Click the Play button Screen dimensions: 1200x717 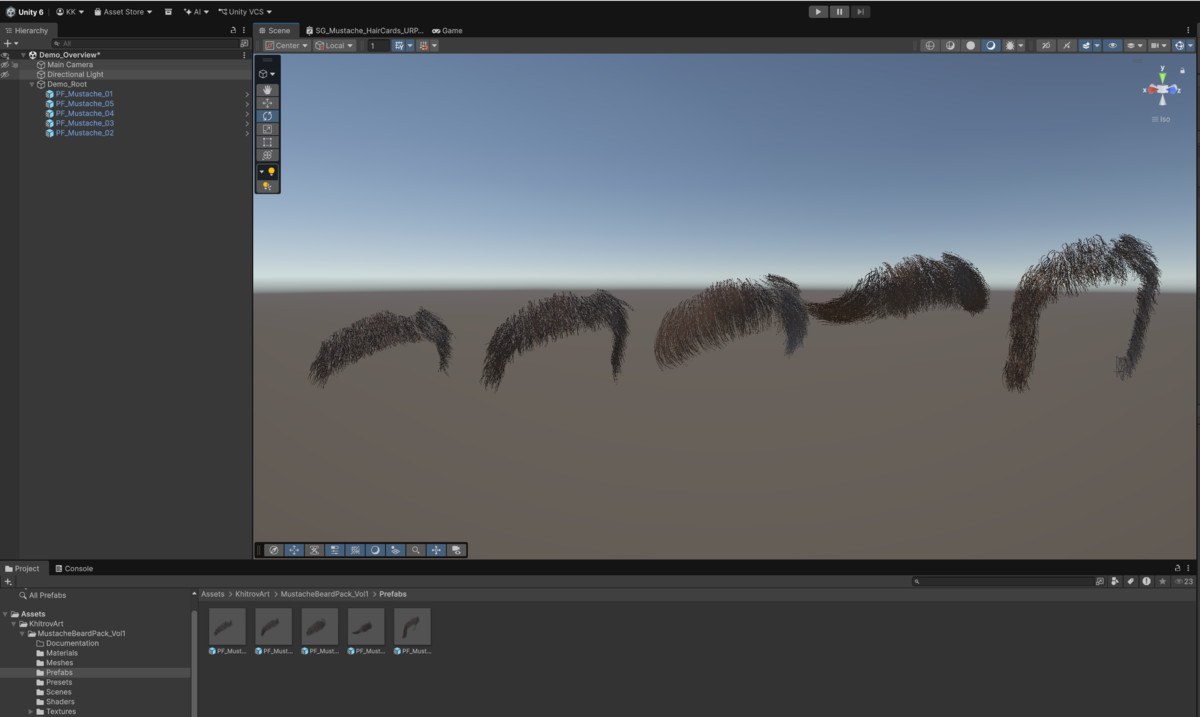pyautogui.click(x=818, y=12)
